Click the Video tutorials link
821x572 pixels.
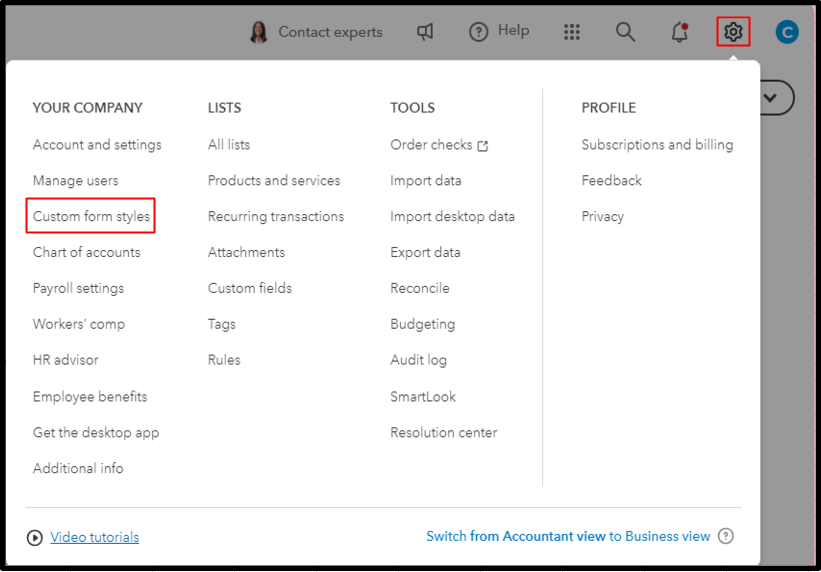95,537
